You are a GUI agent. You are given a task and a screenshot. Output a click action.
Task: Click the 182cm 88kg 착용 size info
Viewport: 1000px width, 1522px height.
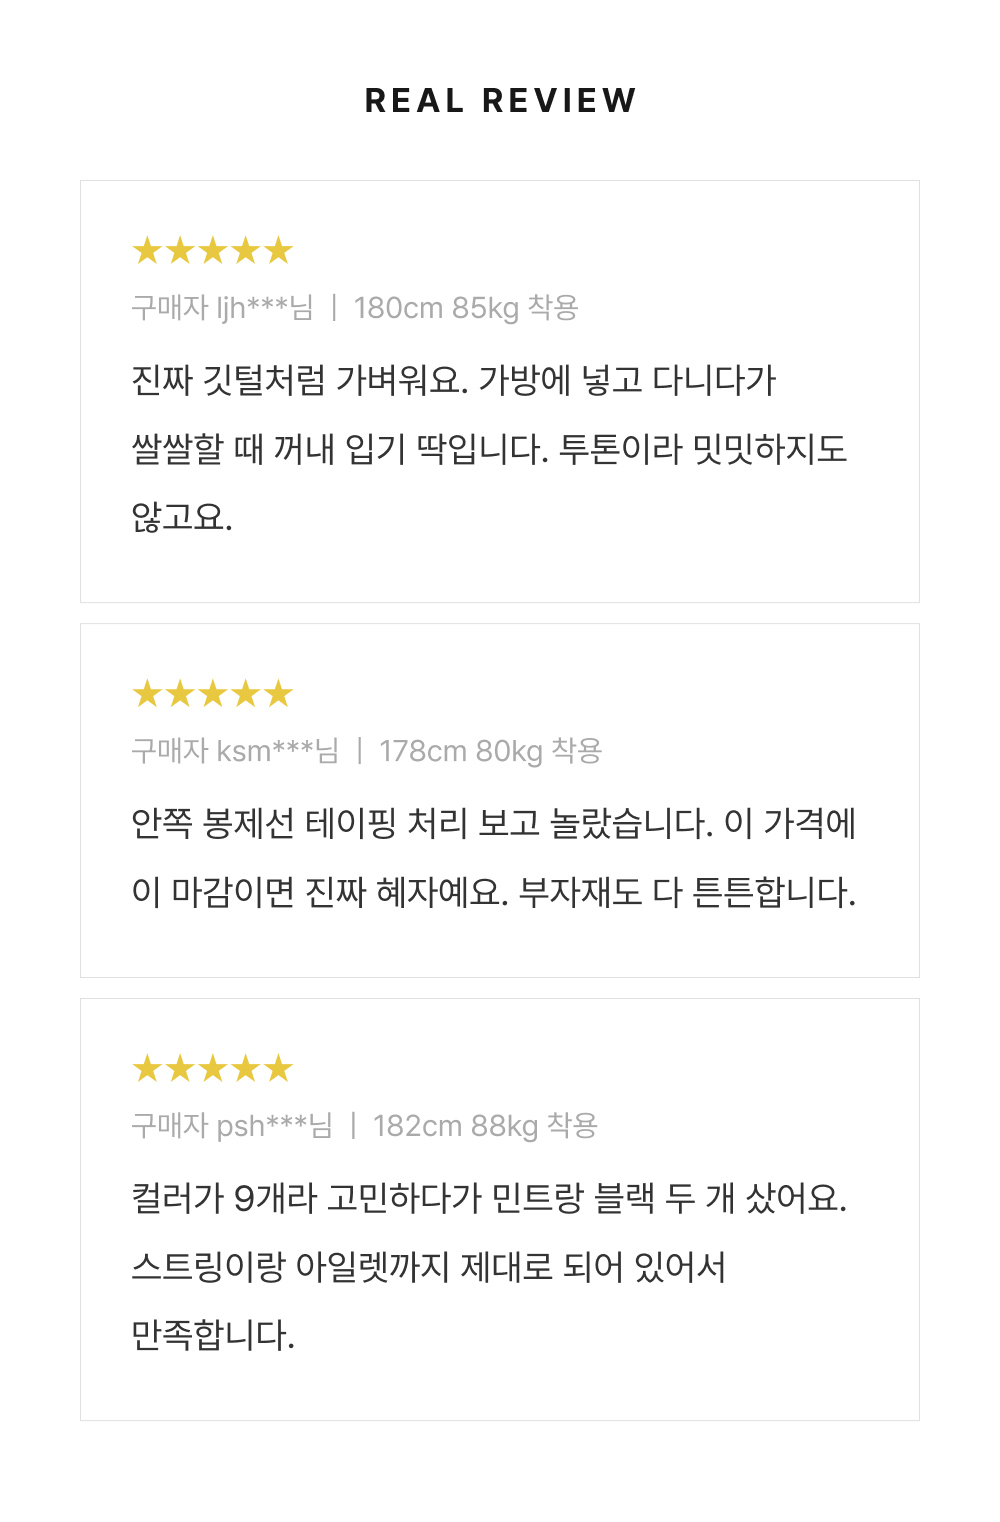pyautogui.click(x=485, y=1125)
